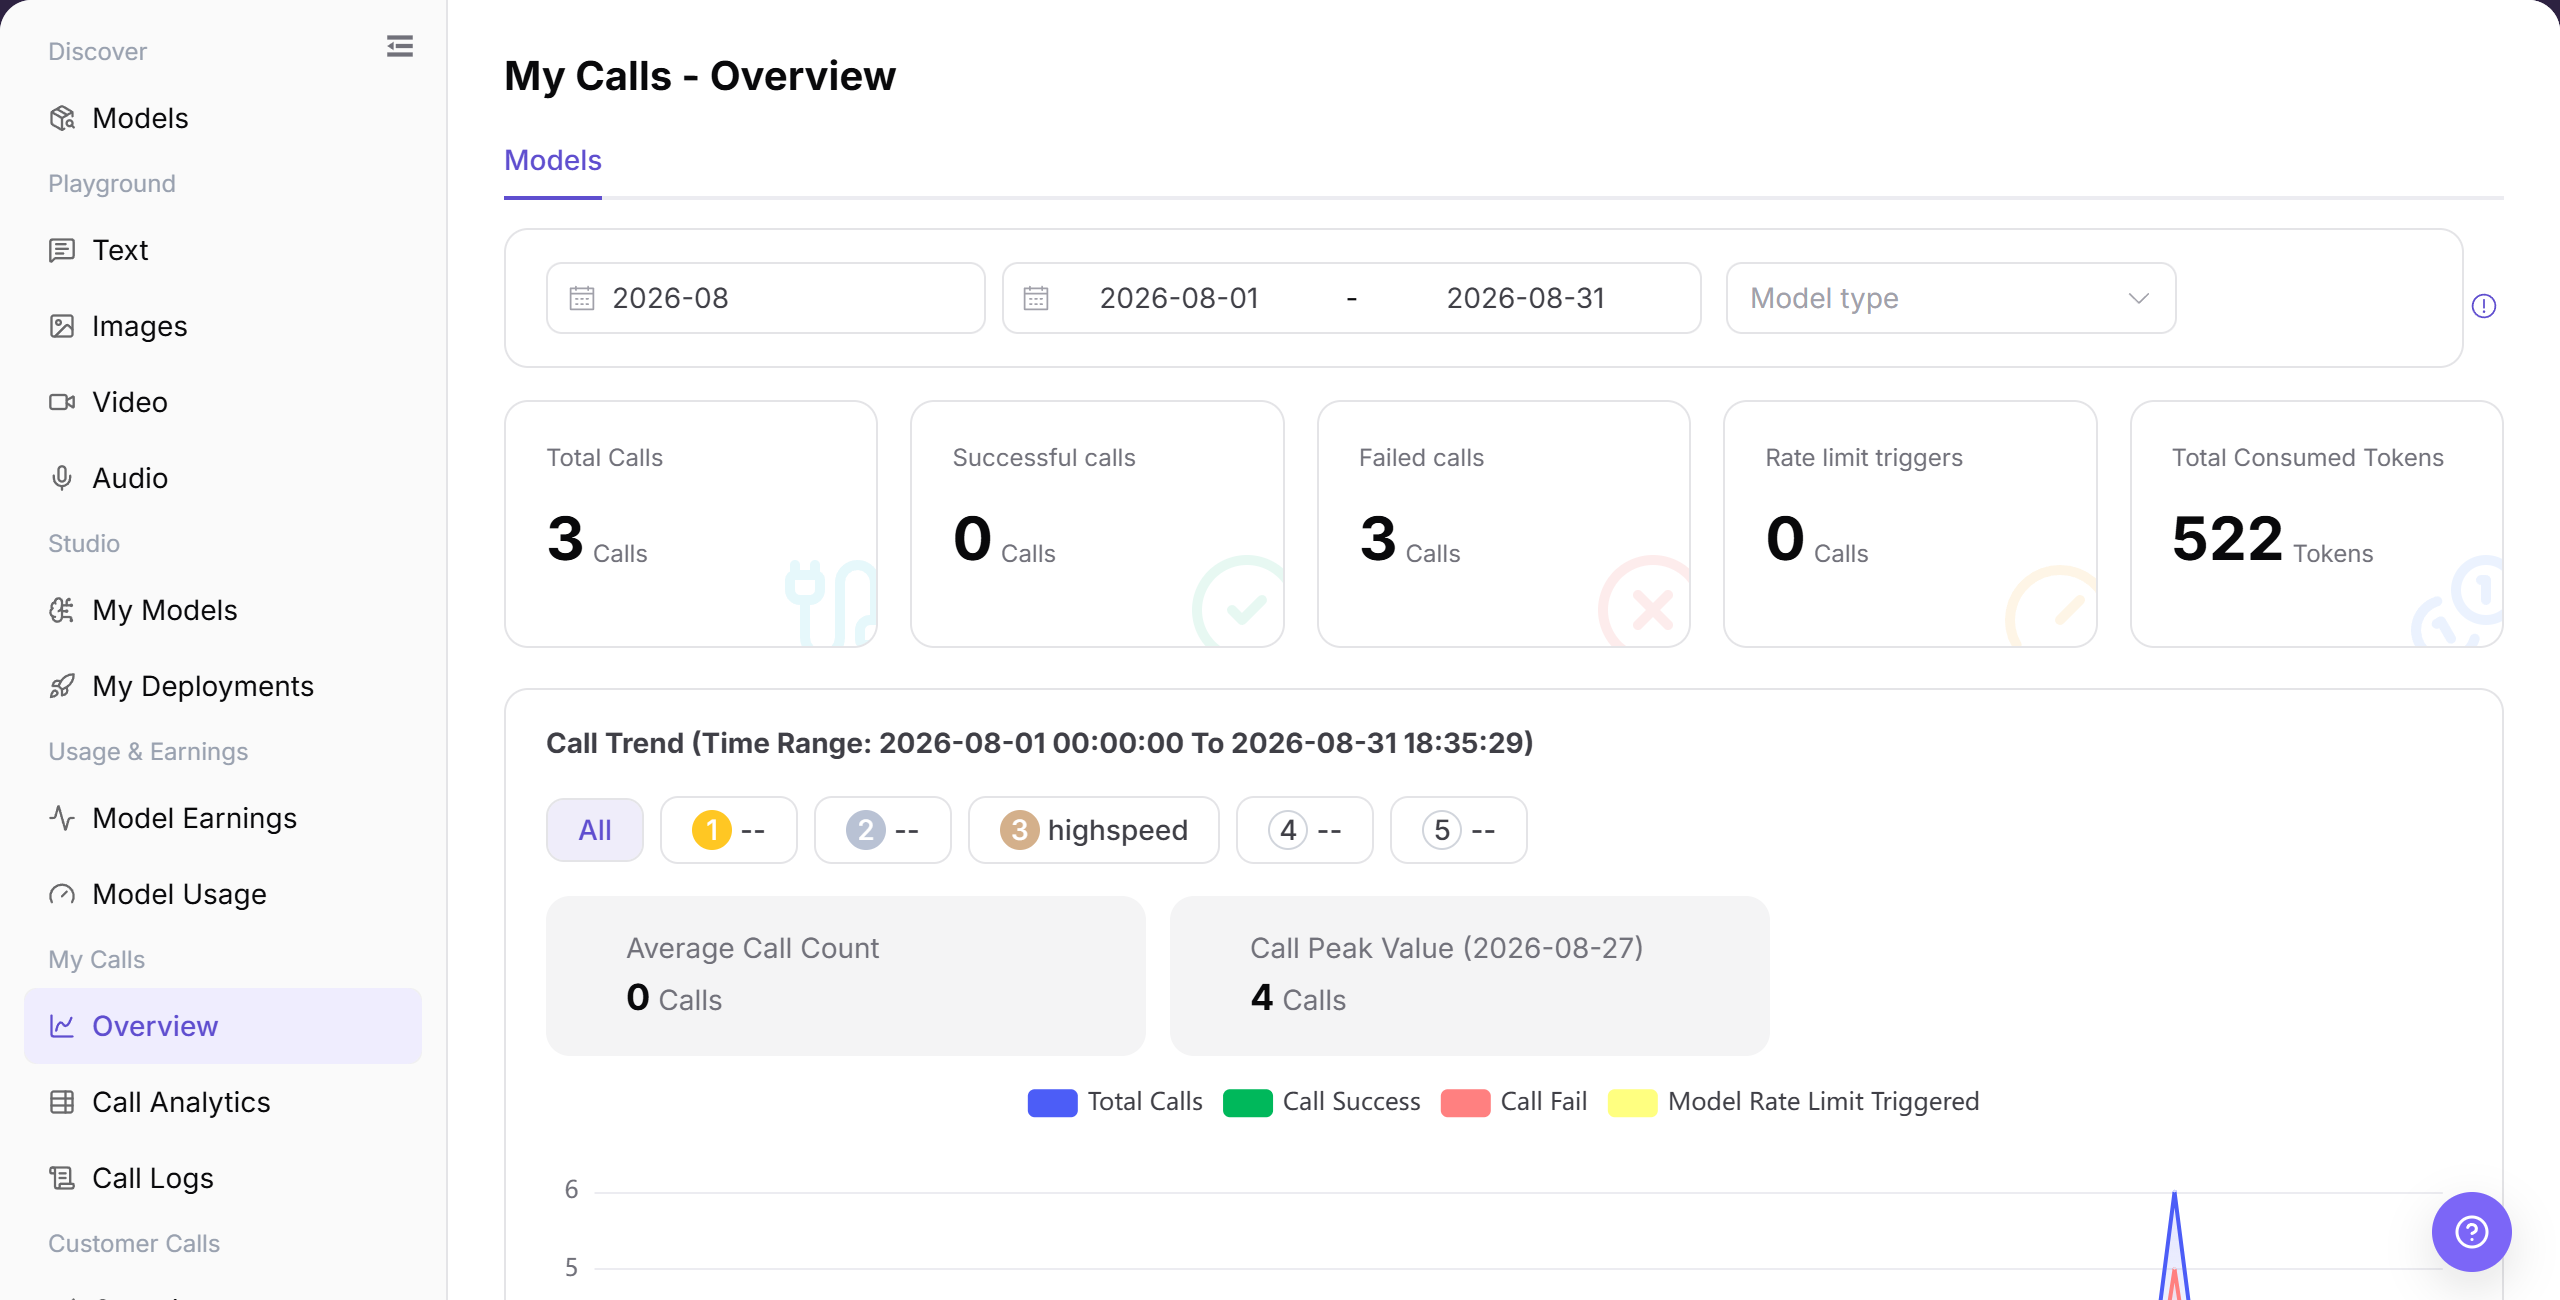Click the end date 2026-08-31 field
Image resolution: width=2560 pixels, height=1300 pixels.
coord(1525,298)
